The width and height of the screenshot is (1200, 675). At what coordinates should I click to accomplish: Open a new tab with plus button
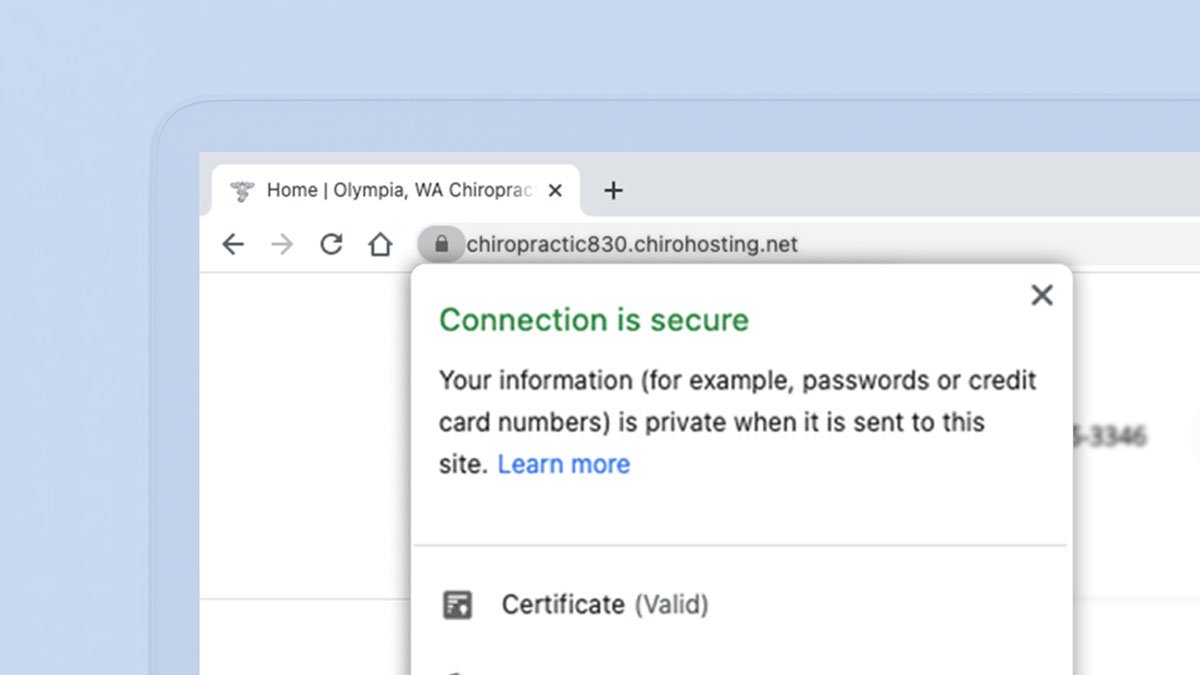click(x=614, y=190)
